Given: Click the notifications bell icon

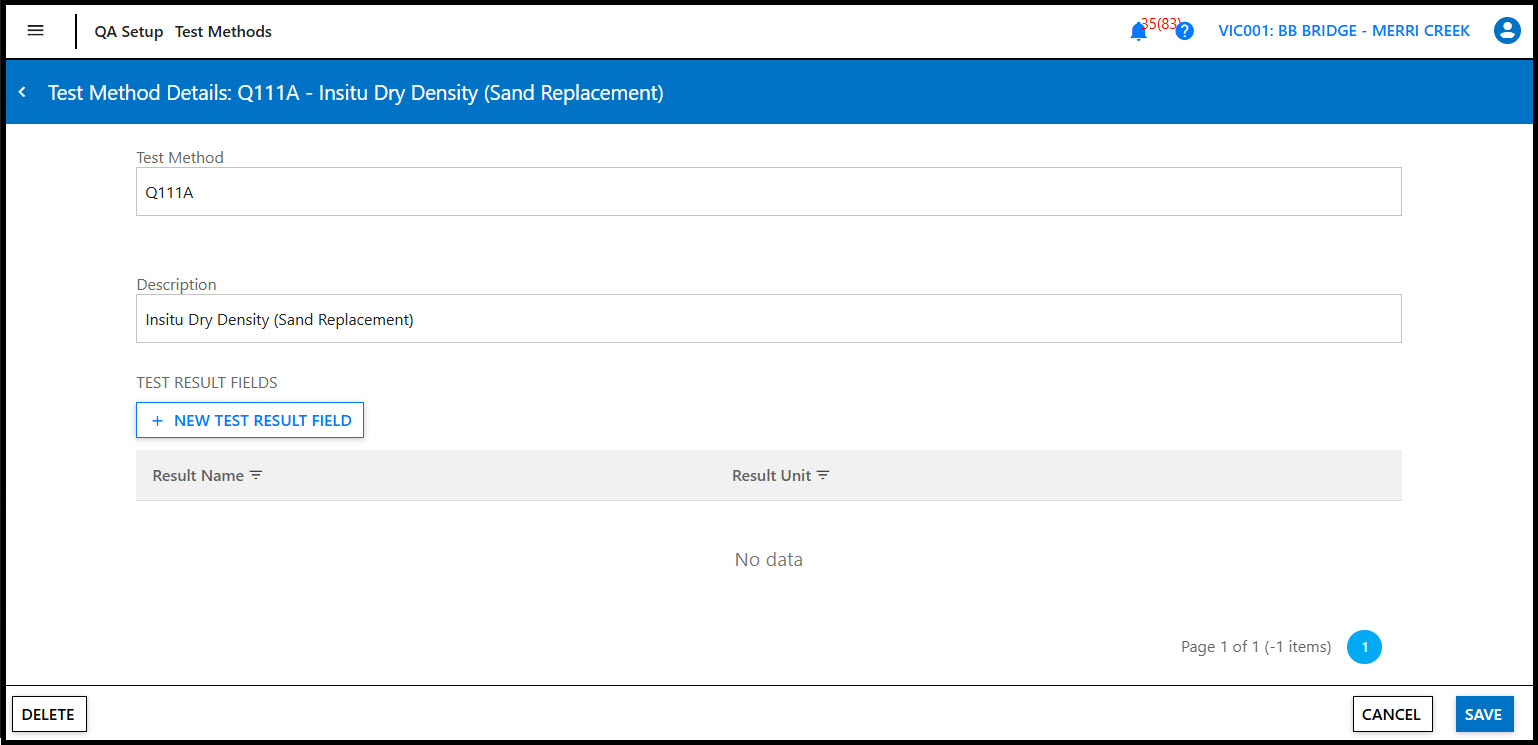Looking at the screenshot, I should [1138, 32].
